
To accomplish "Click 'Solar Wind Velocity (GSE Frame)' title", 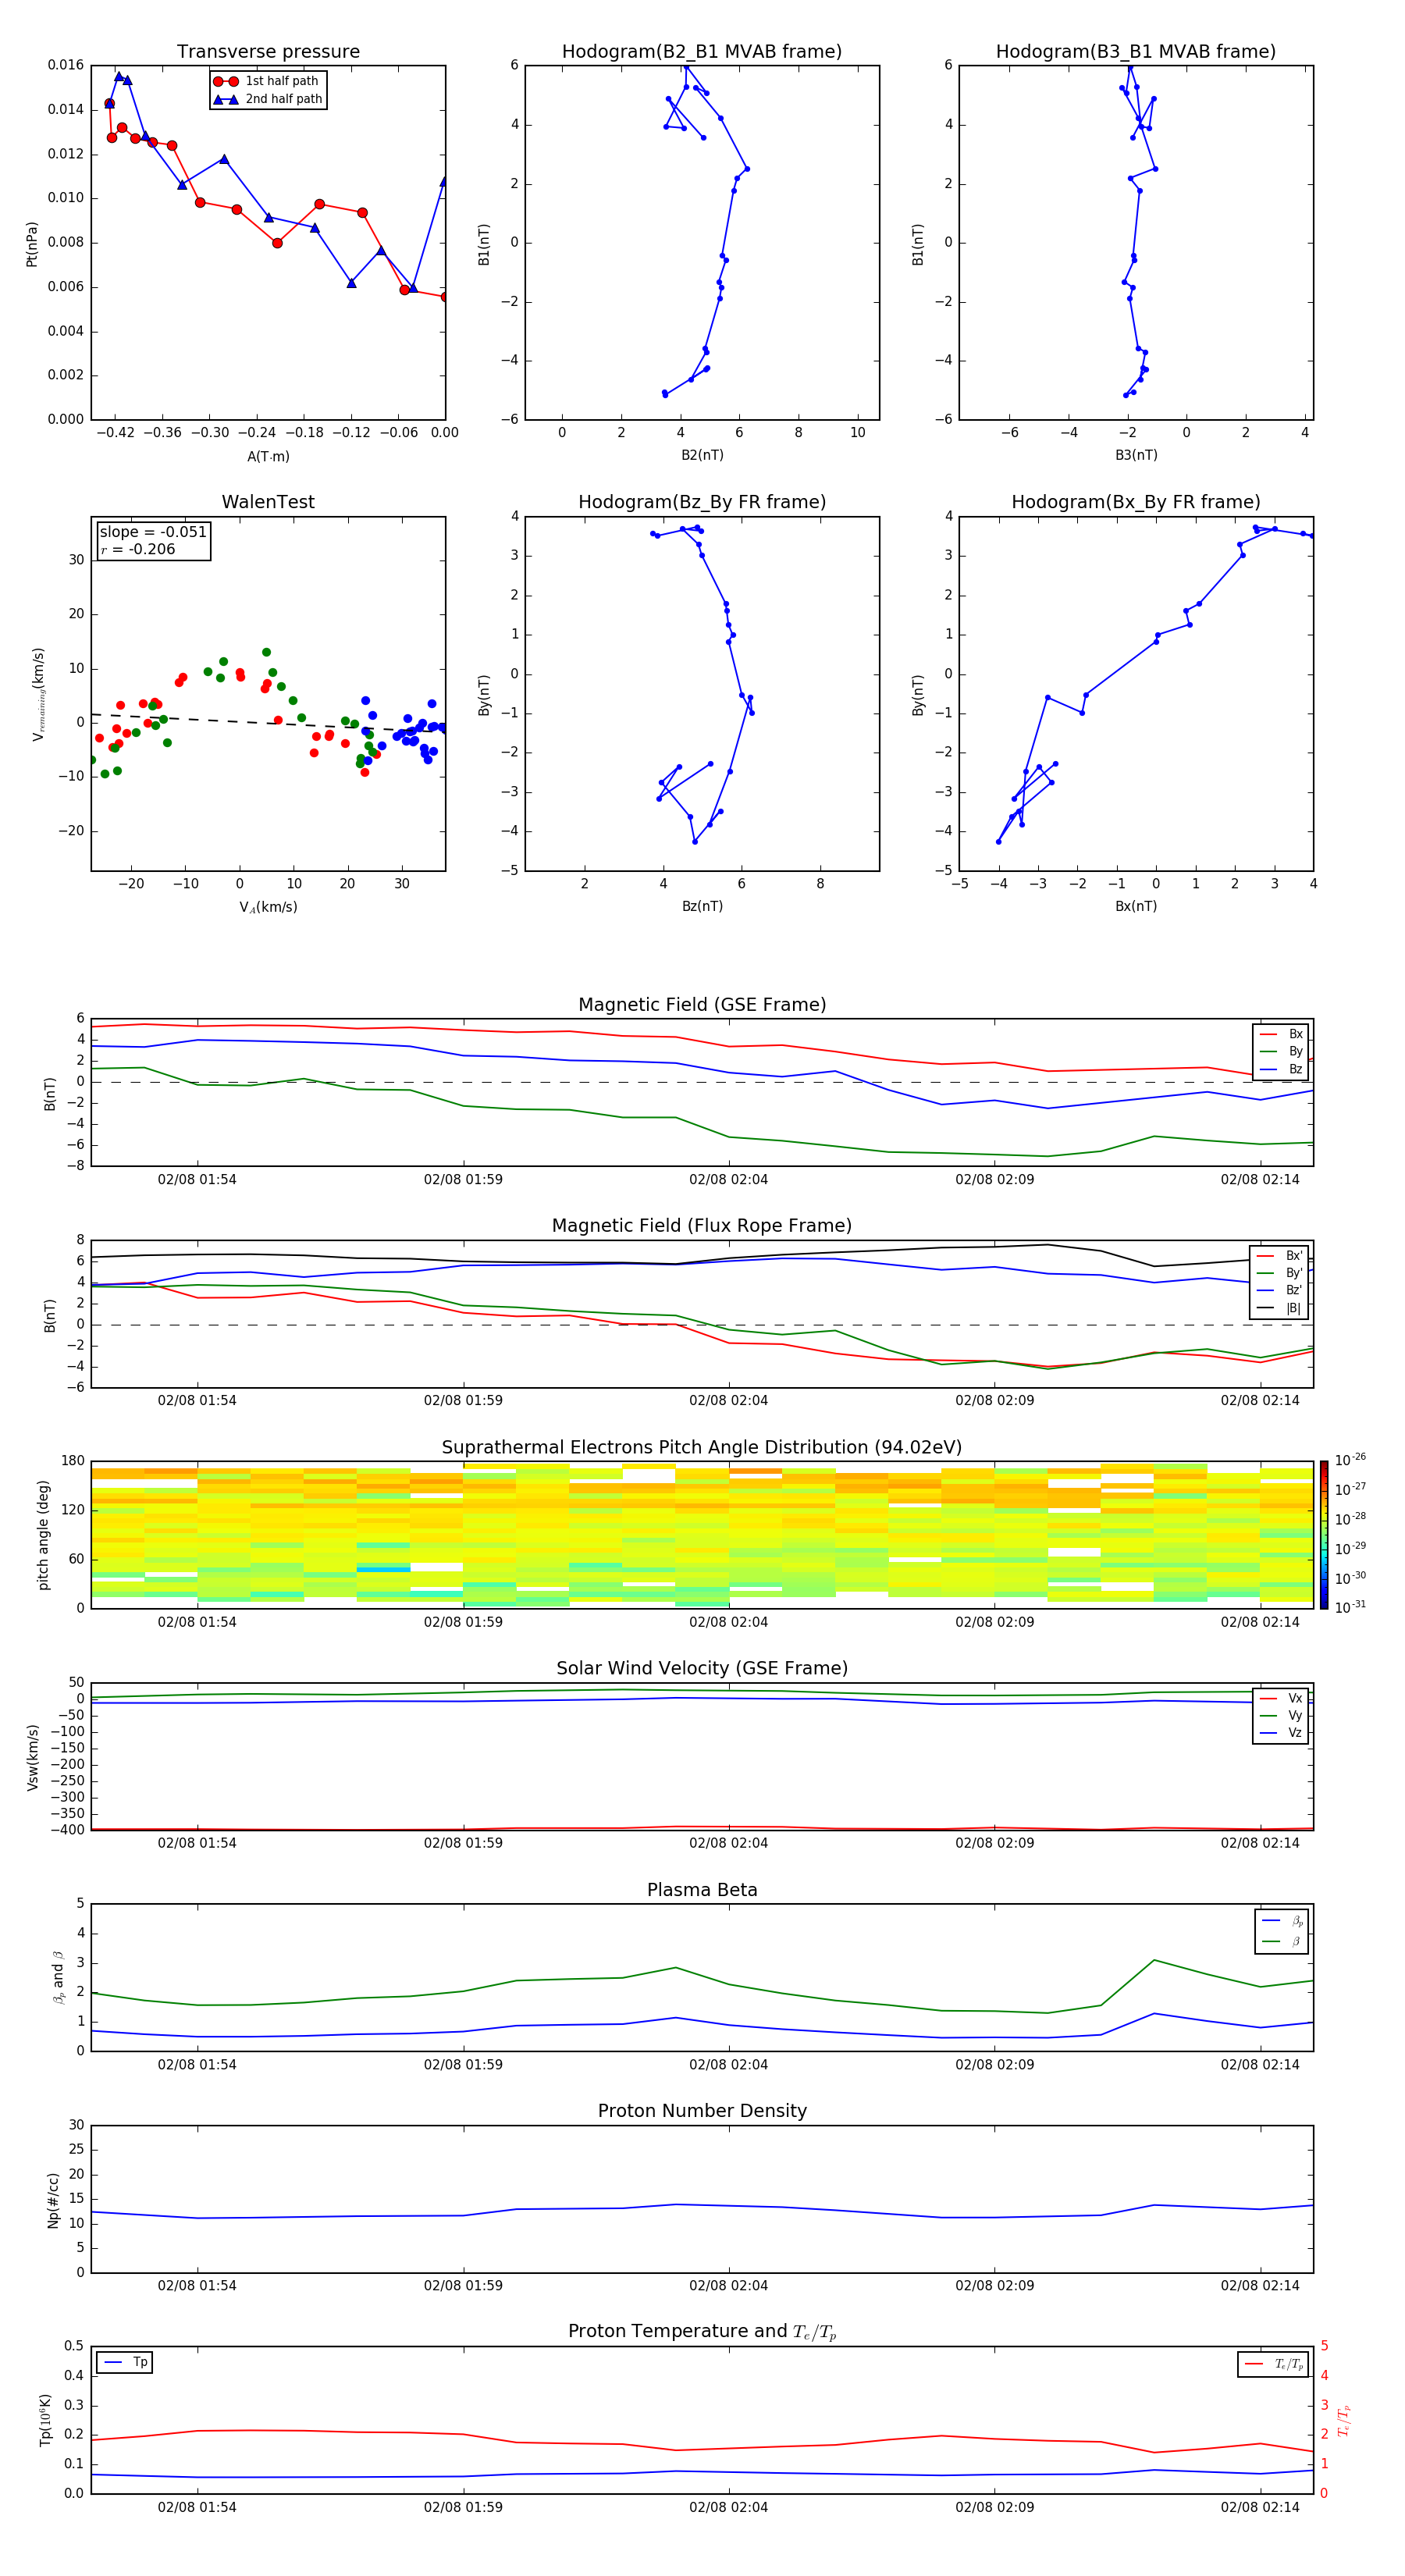I will (702, 1669).
